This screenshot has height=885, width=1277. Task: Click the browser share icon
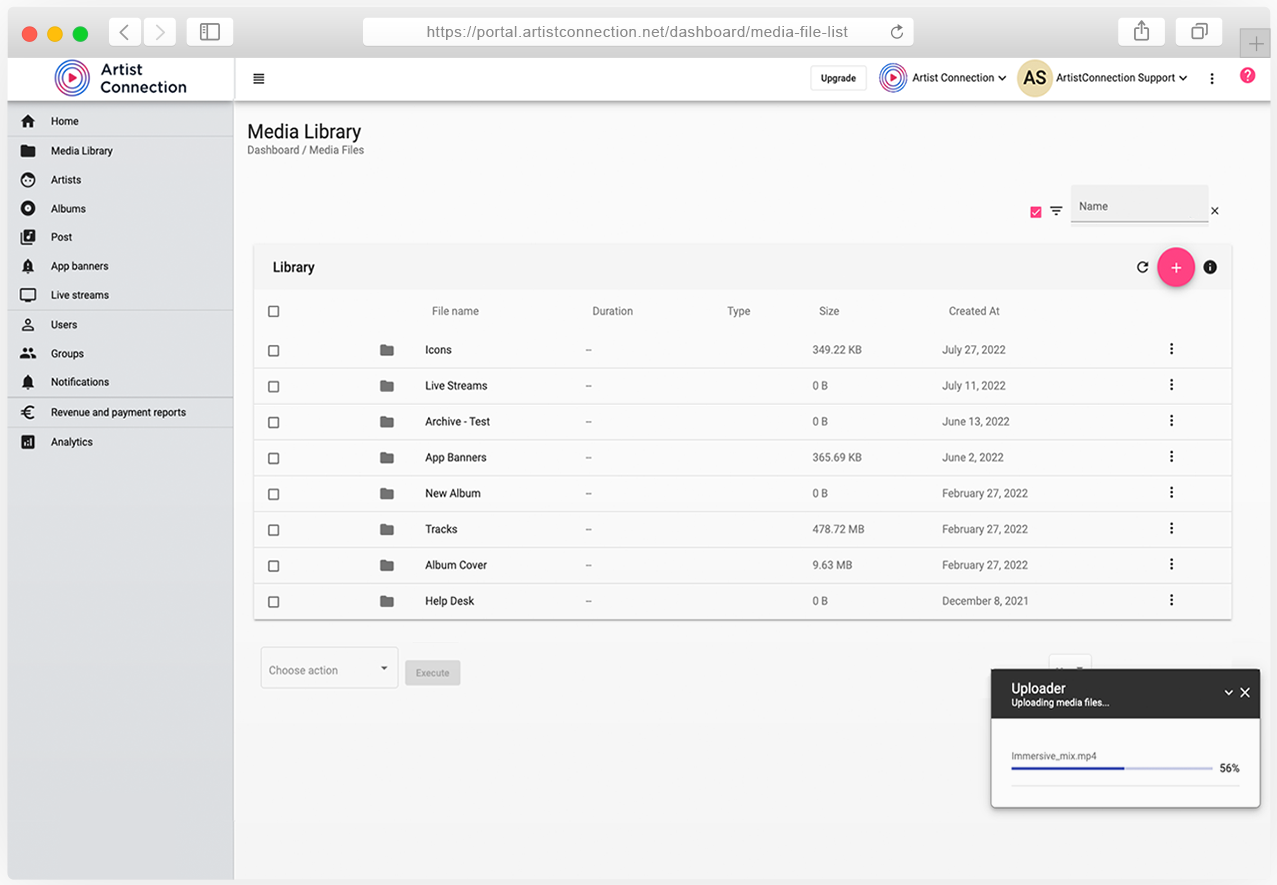tap(1141, 32)
